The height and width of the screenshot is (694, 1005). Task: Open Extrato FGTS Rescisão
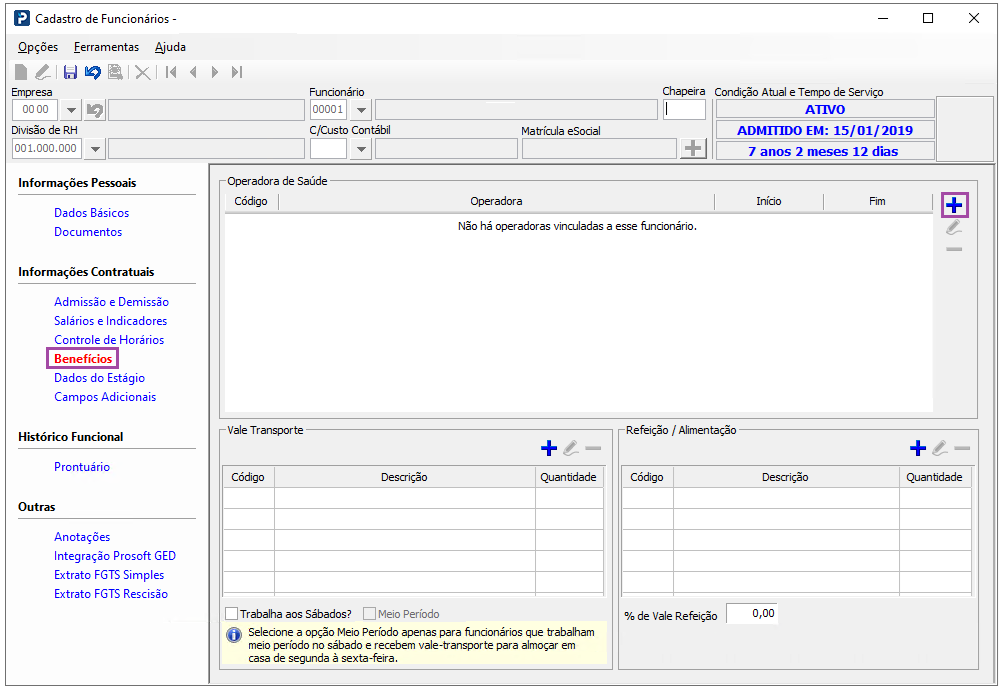tap(111, 594)
